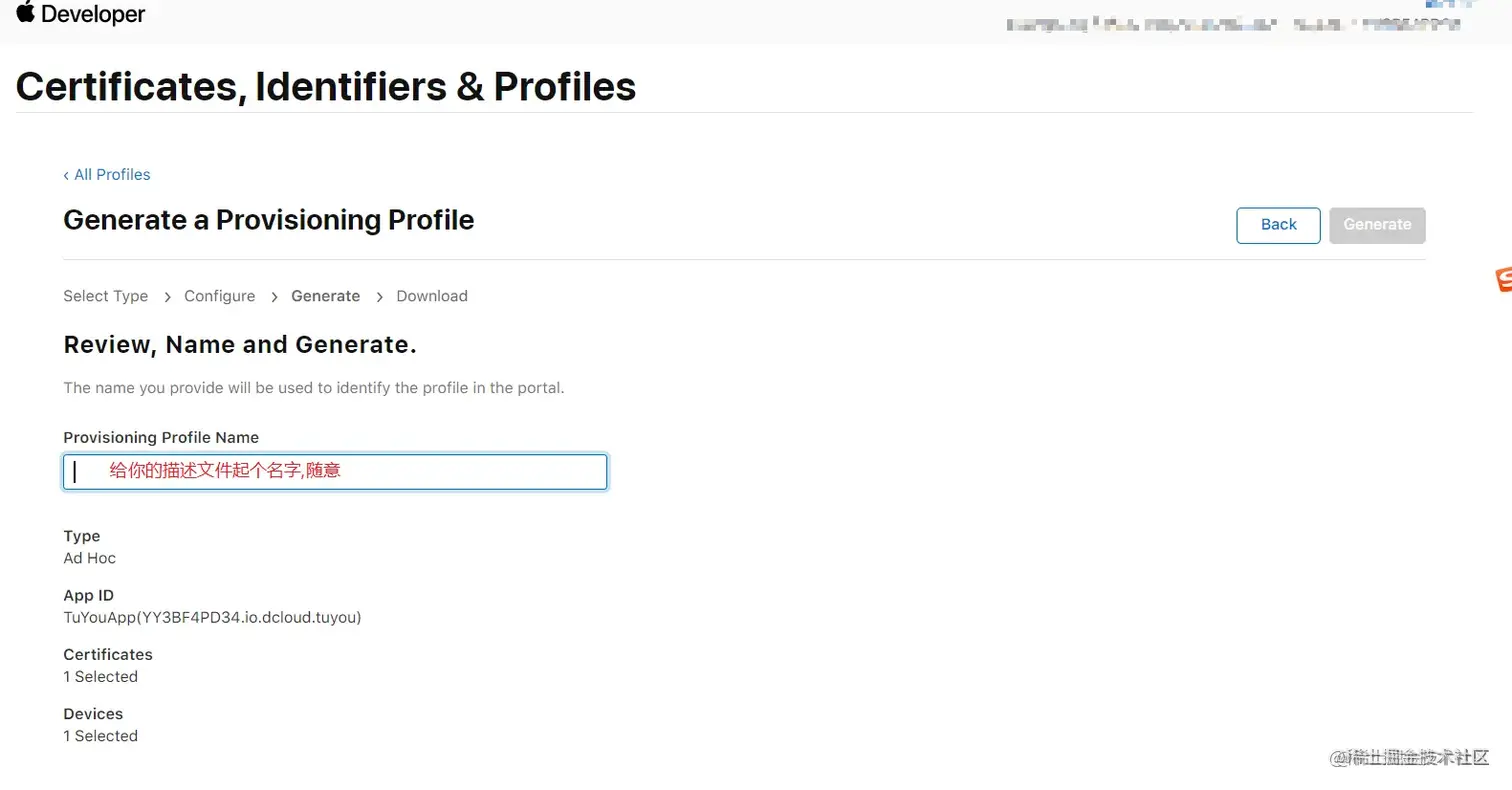Click 1 Selected under Devices
Screen dimensions: 1512x790
(x=100, y=736)
